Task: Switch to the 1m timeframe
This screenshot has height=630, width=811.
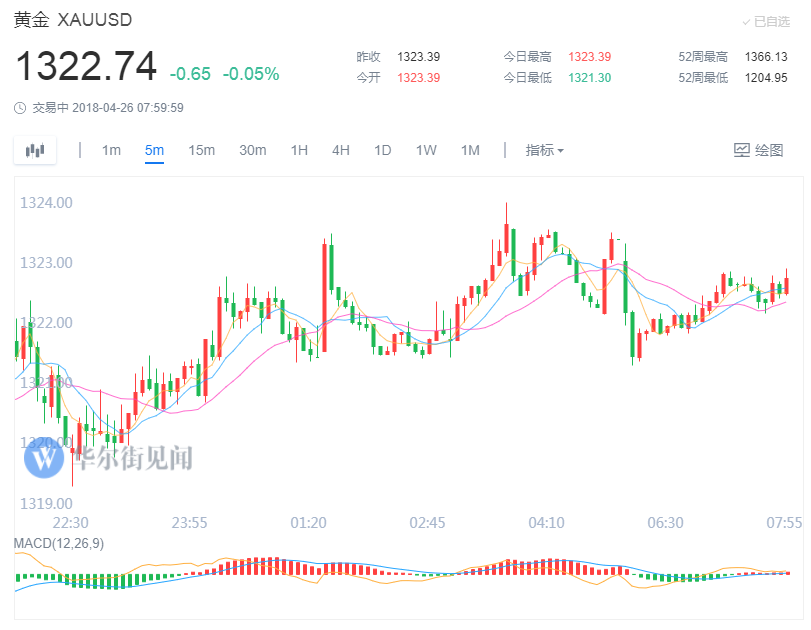Action: 111,149
